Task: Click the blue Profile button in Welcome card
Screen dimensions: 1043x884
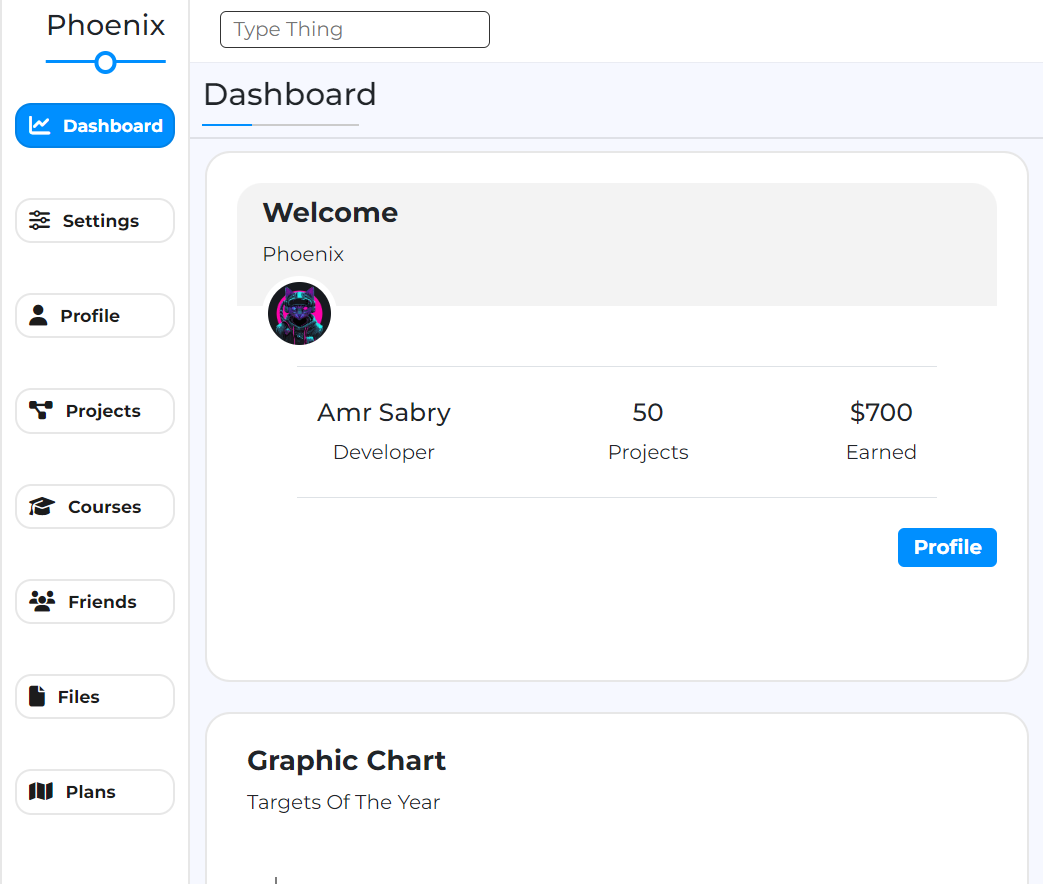Action: click(x=947, y=547)
